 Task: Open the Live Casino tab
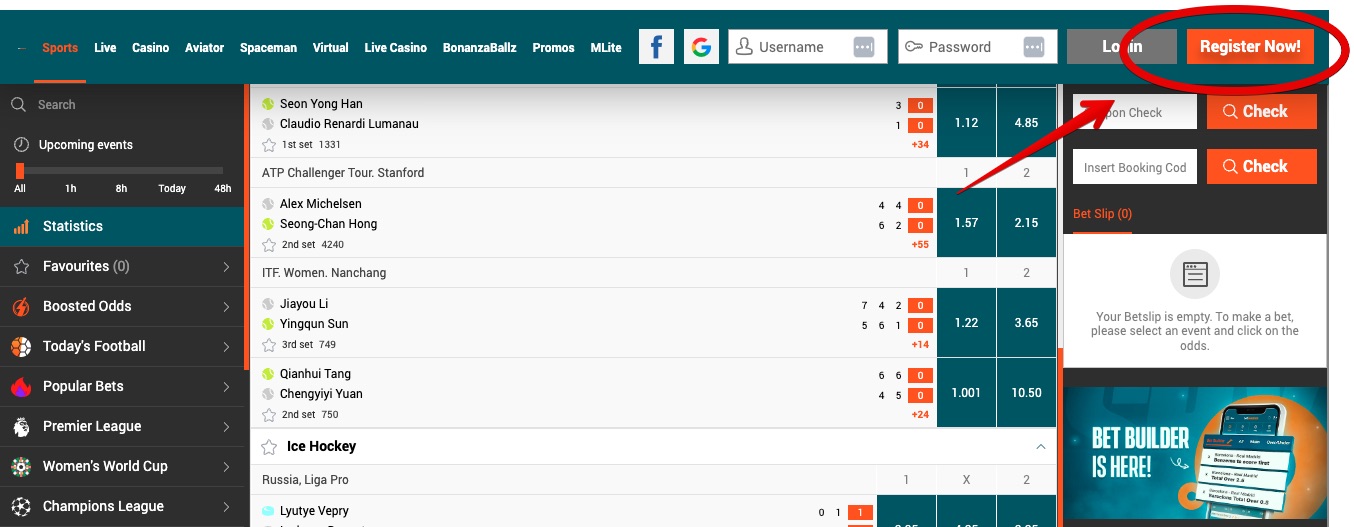pos(396,48)
